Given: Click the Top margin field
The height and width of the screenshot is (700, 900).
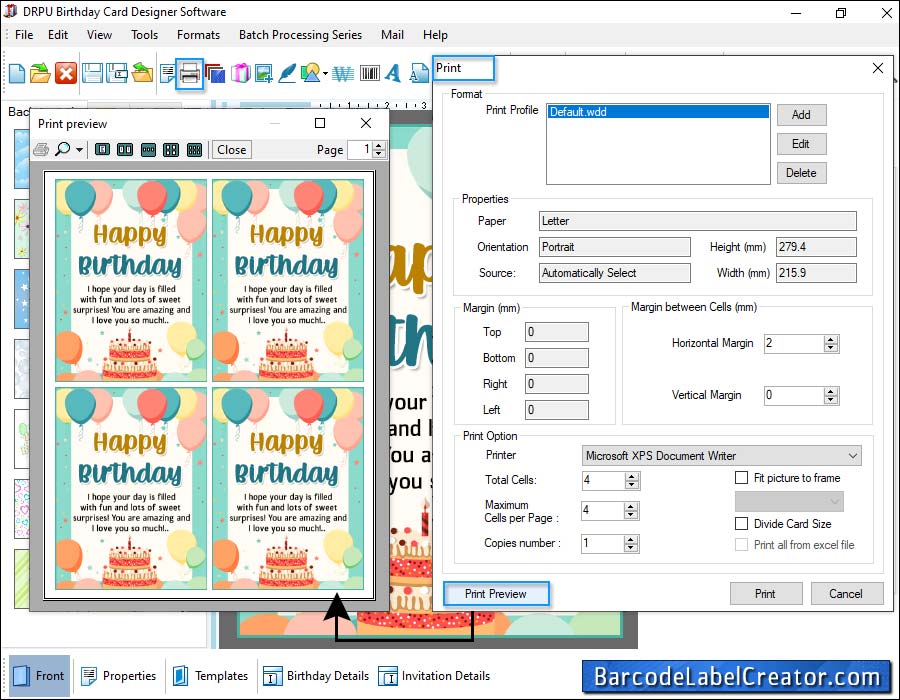Looking at the screenshot, I should point(557,332).
